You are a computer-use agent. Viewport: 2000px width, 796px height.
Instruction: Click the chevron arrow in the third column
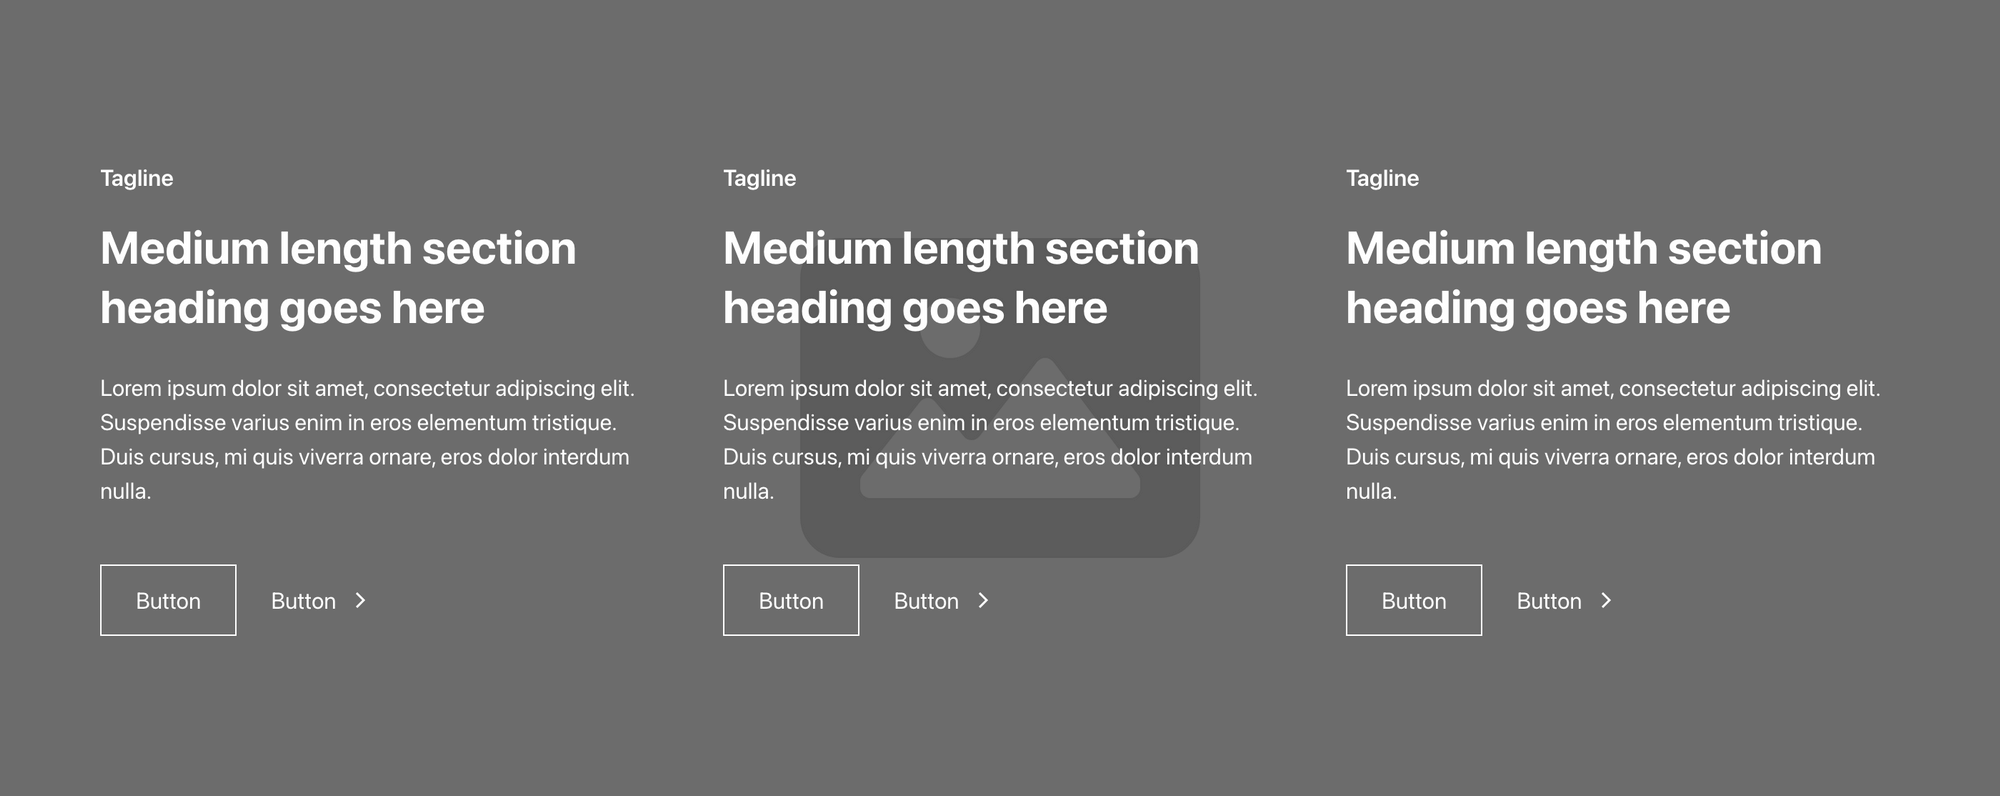tap(1607, 600)
